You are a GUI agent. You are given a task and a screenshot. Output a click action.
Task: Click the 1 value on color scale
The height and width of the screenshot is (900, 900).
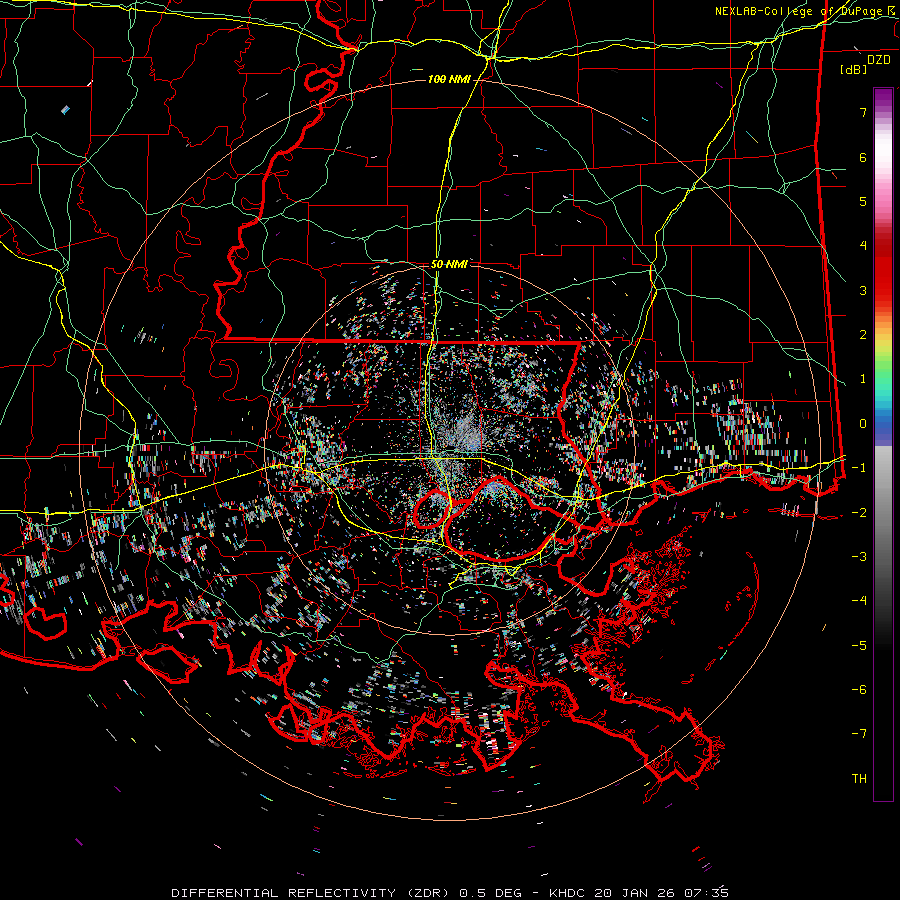(x=863, y=379)
